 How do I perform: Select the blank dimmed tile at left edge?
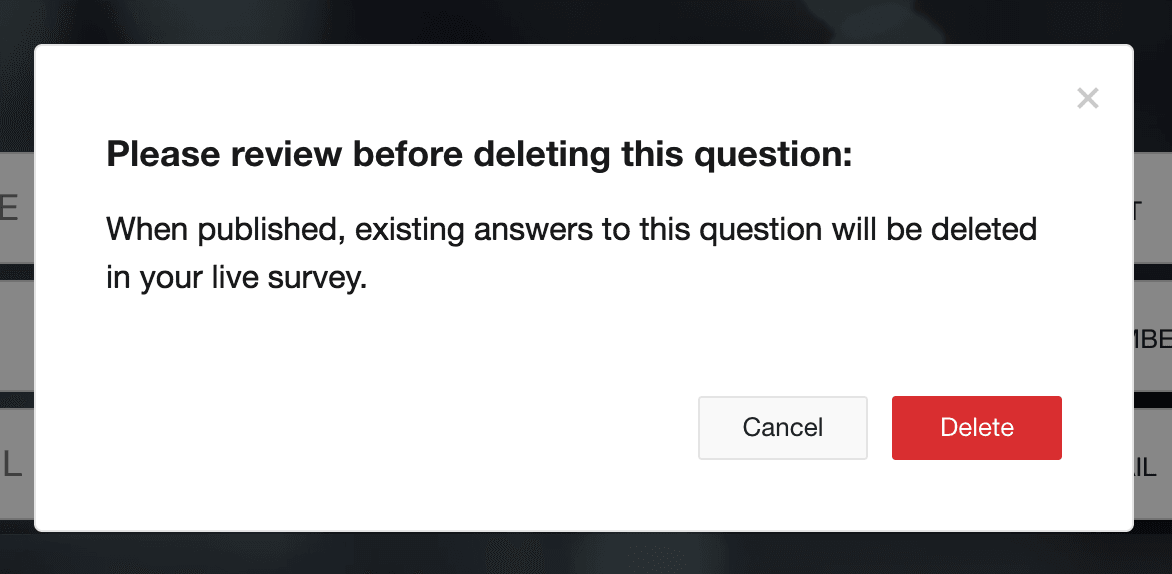(x=16, y=336)
